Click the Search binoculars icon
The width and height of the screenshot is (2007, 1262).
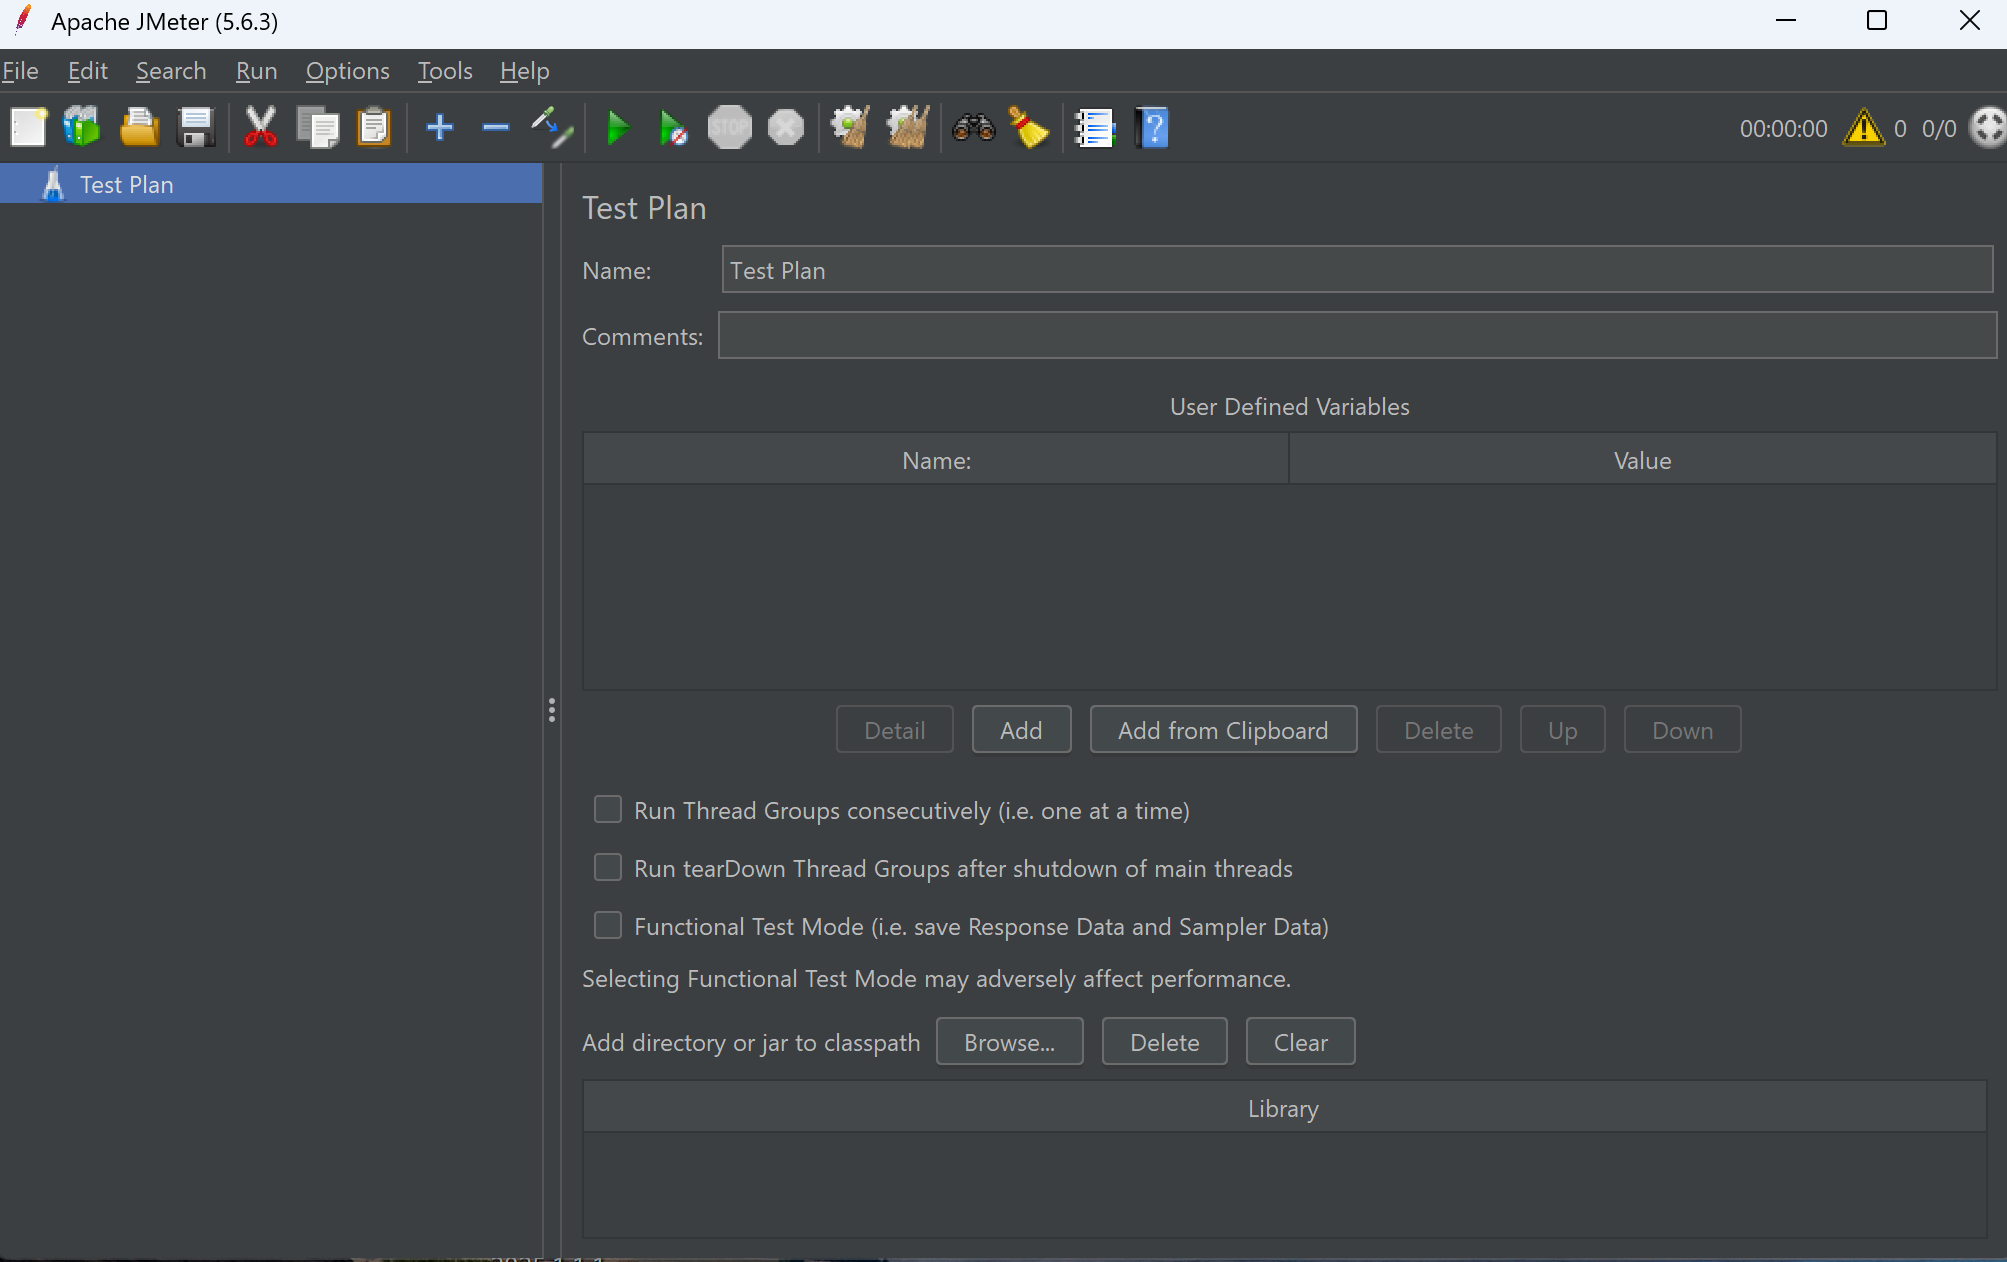point(973,128)
